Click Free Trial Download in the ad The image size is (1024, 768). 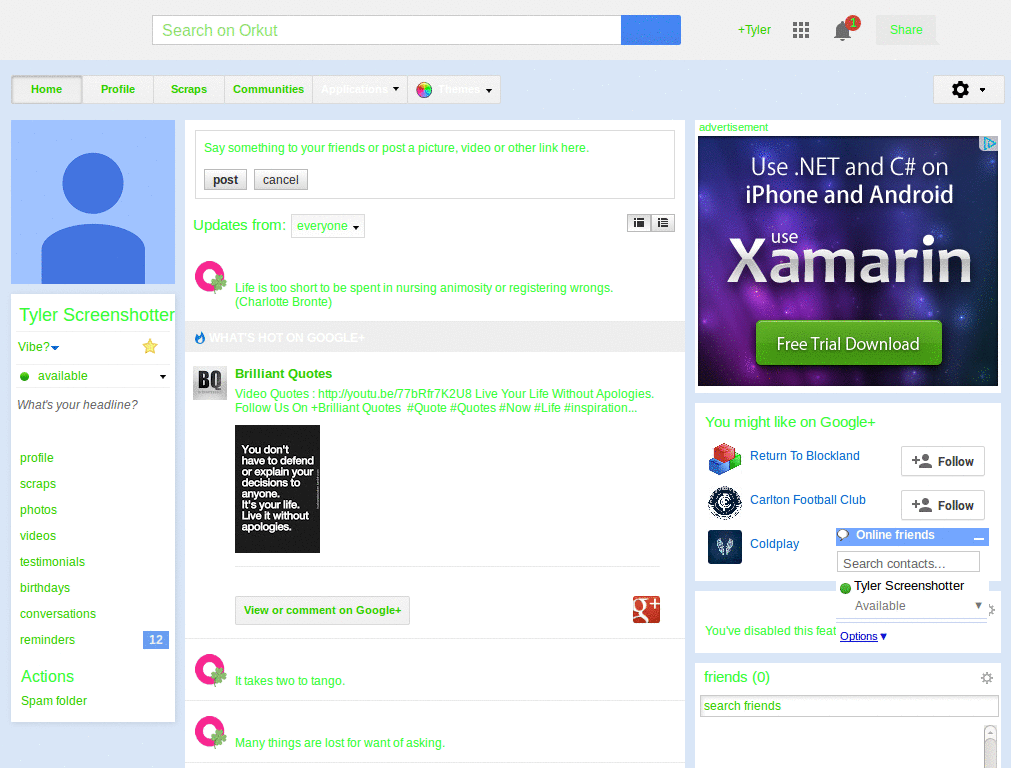tap(848, 344)
